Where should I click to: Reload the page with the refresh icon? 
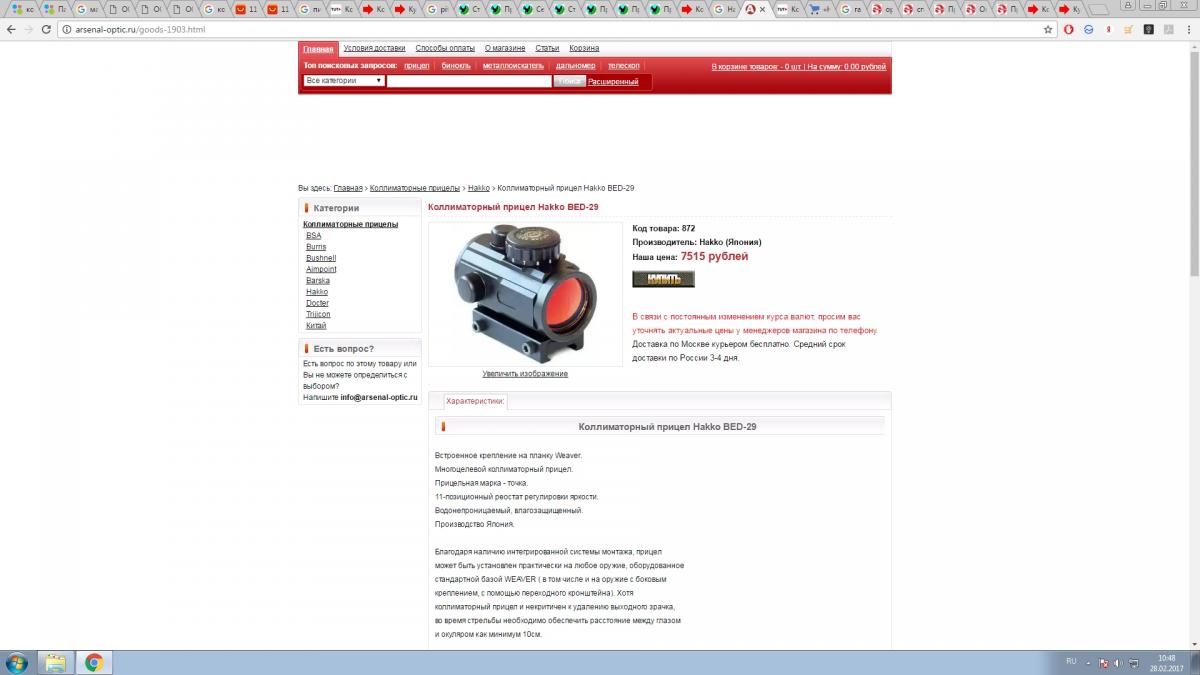point(46,29)
